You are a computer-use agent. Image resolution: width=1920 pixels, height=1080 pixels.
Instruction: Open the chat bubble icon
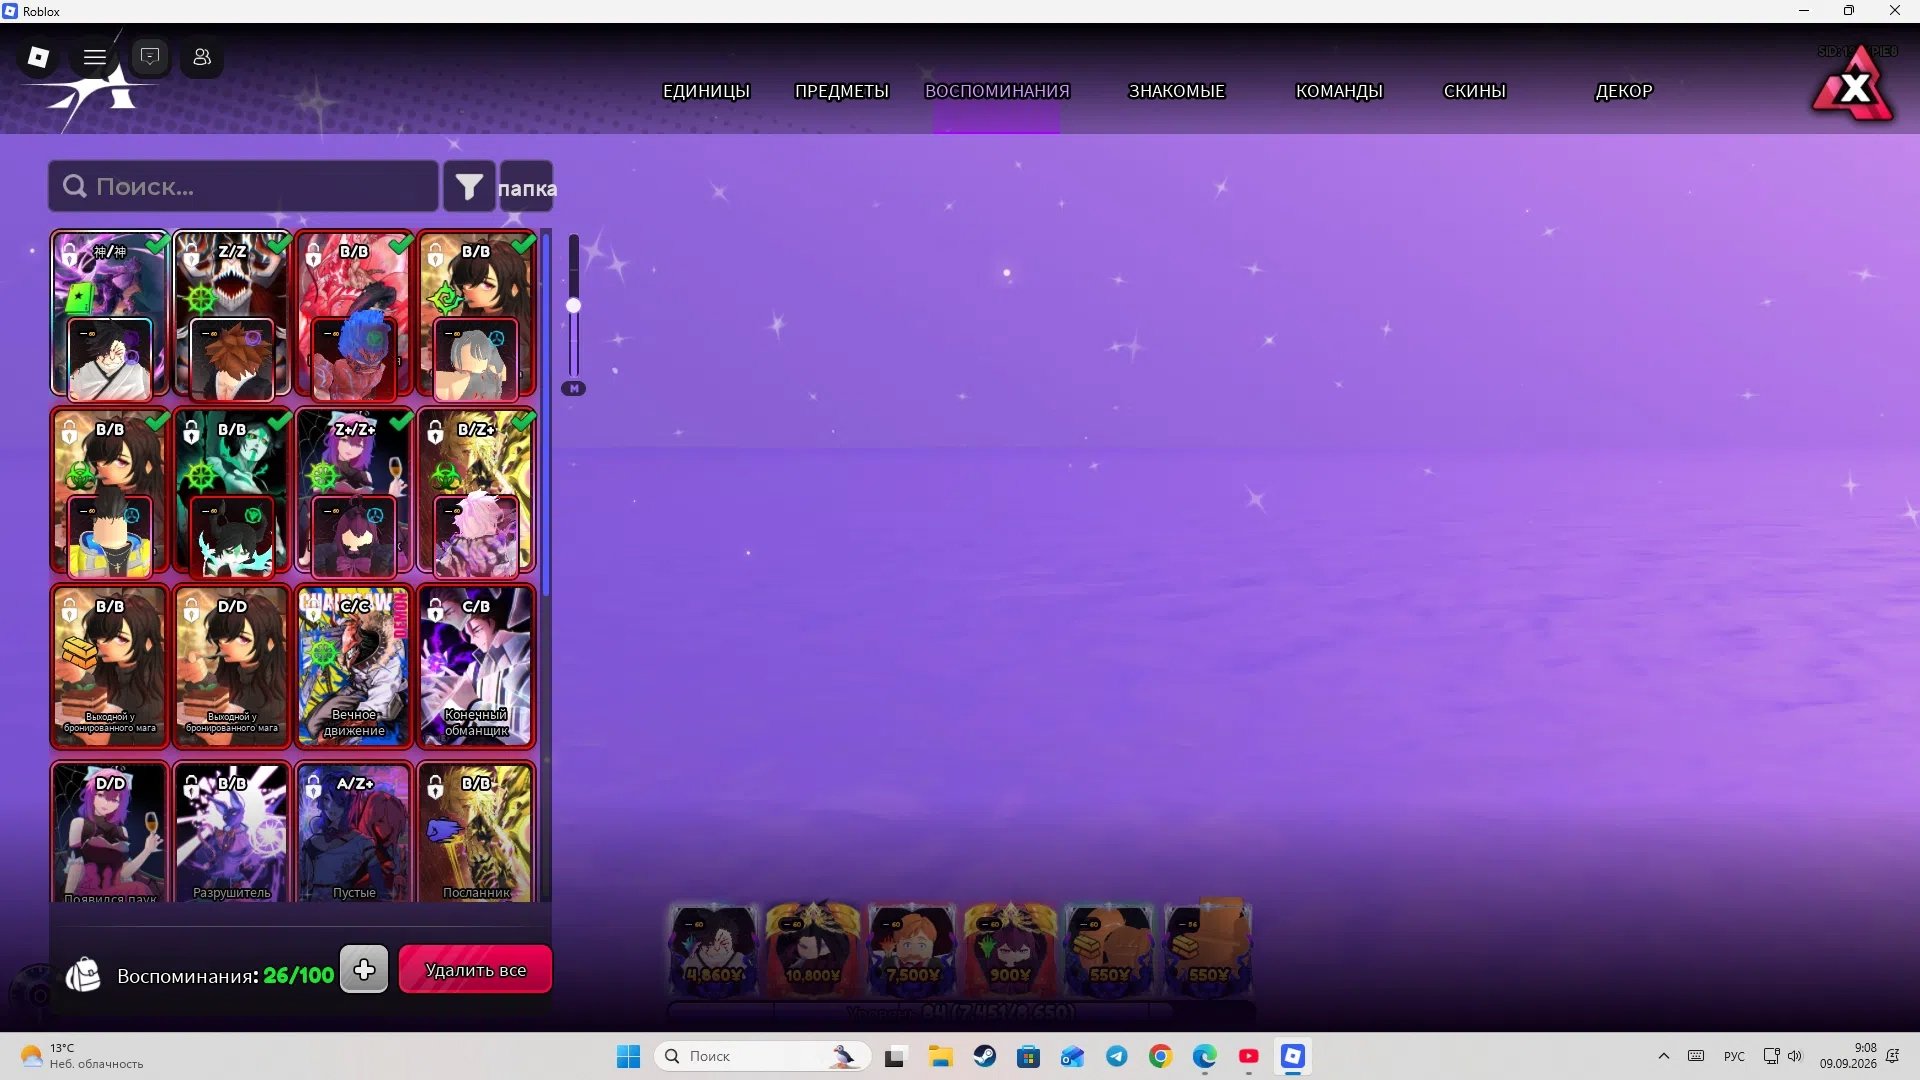click(150, 57)
